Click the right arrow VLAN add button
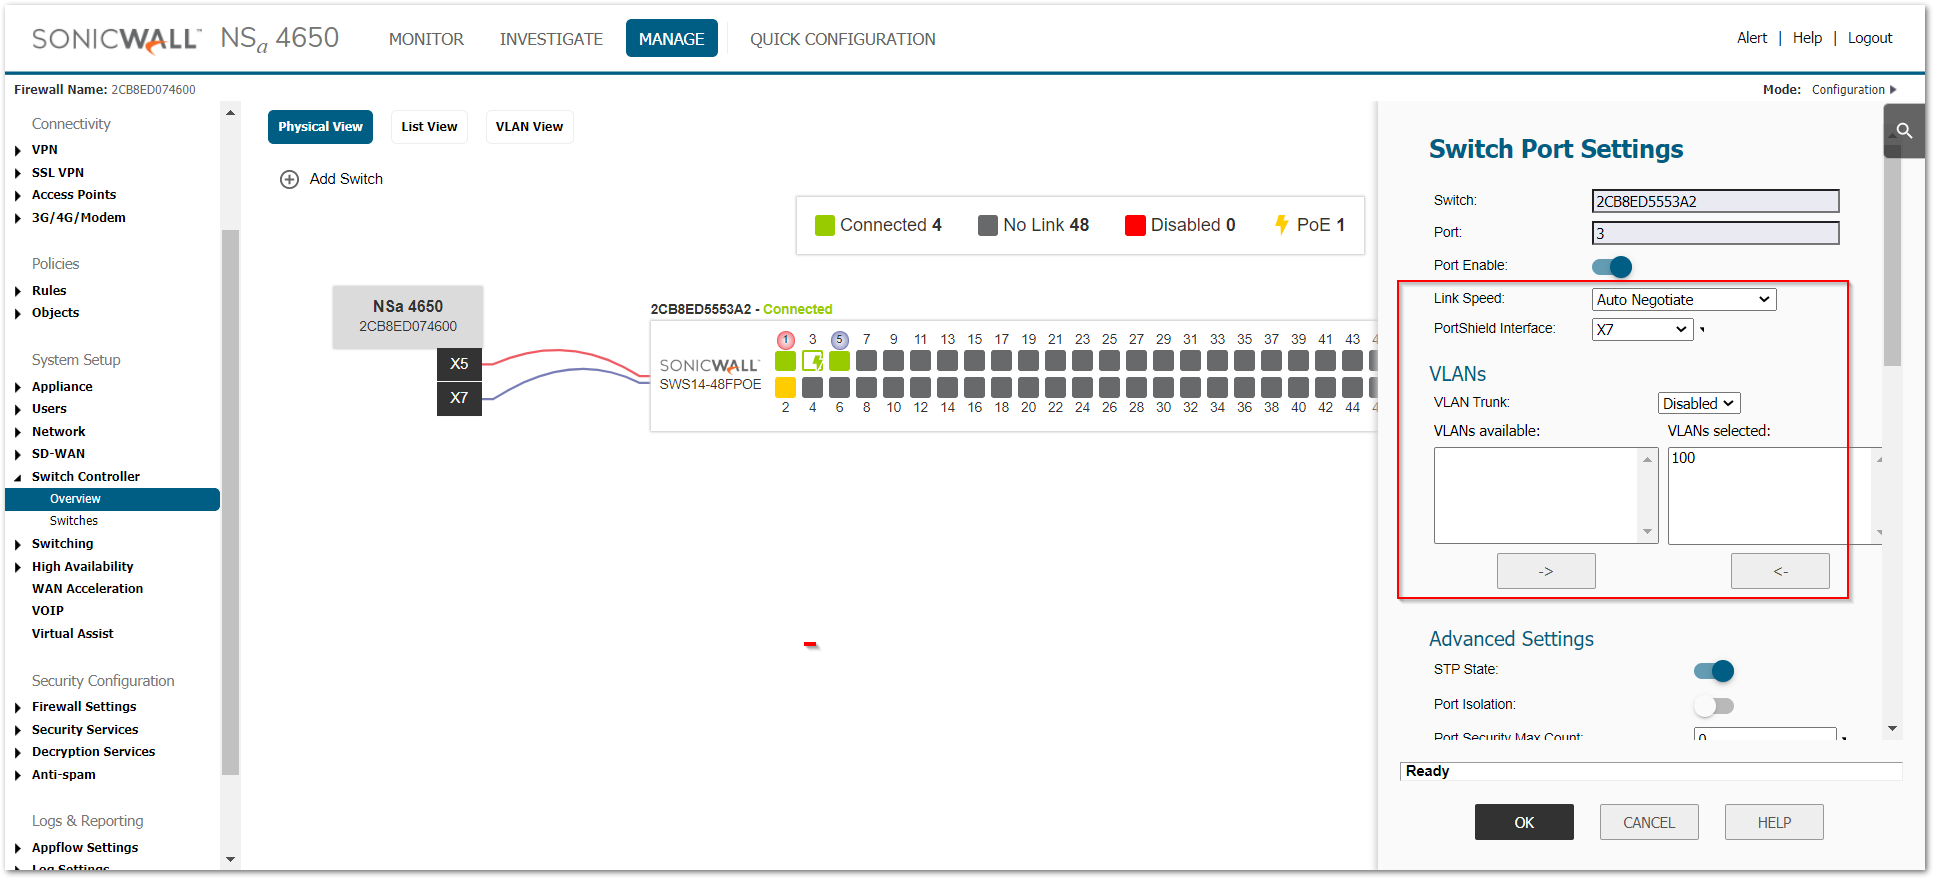 [1546, 571]
